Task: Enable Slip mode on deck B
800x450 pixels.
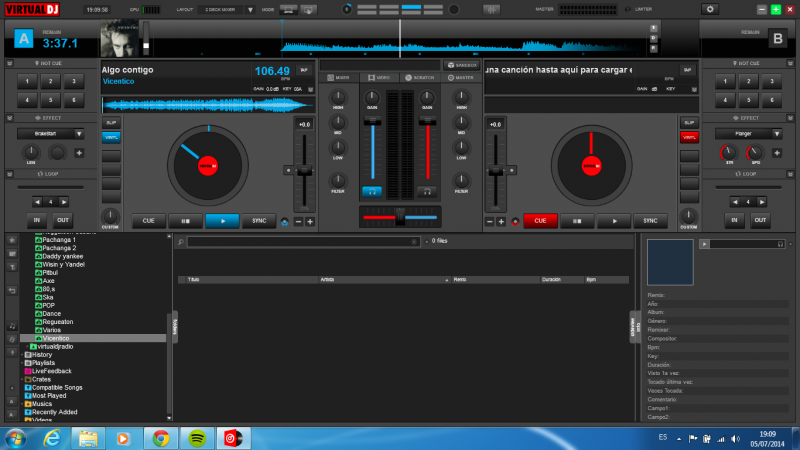Action: [x=689, y=123]
